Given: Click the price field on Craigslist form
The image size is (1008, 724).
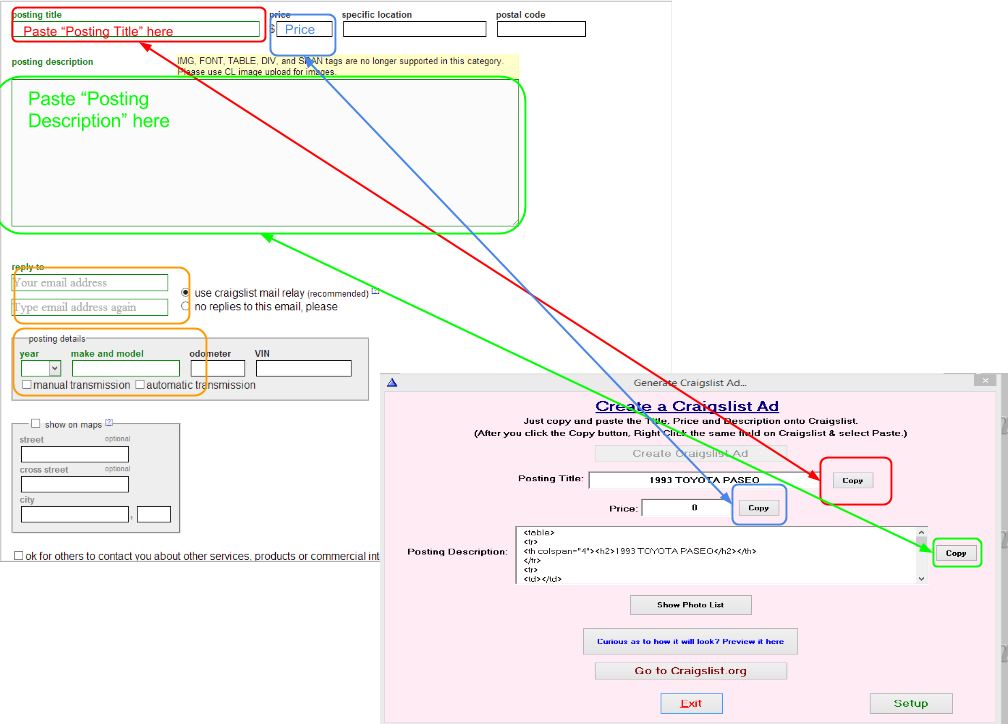Looking at the screenshot, I should (x=304, y=29).
